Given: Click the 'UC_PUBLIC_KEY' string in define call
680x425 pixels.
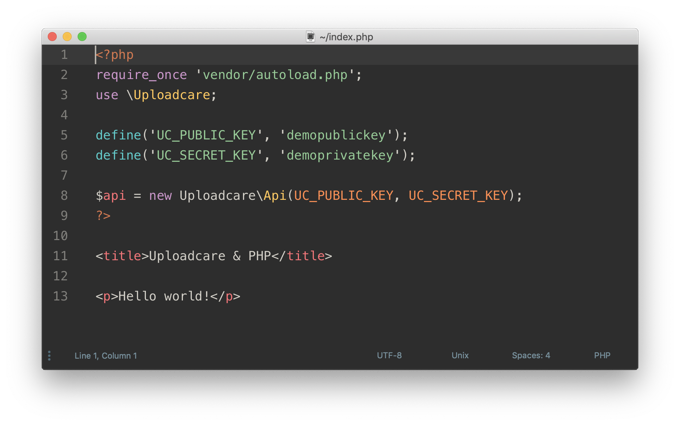Looking at the screenshot, I should click(x=206, y=135).
